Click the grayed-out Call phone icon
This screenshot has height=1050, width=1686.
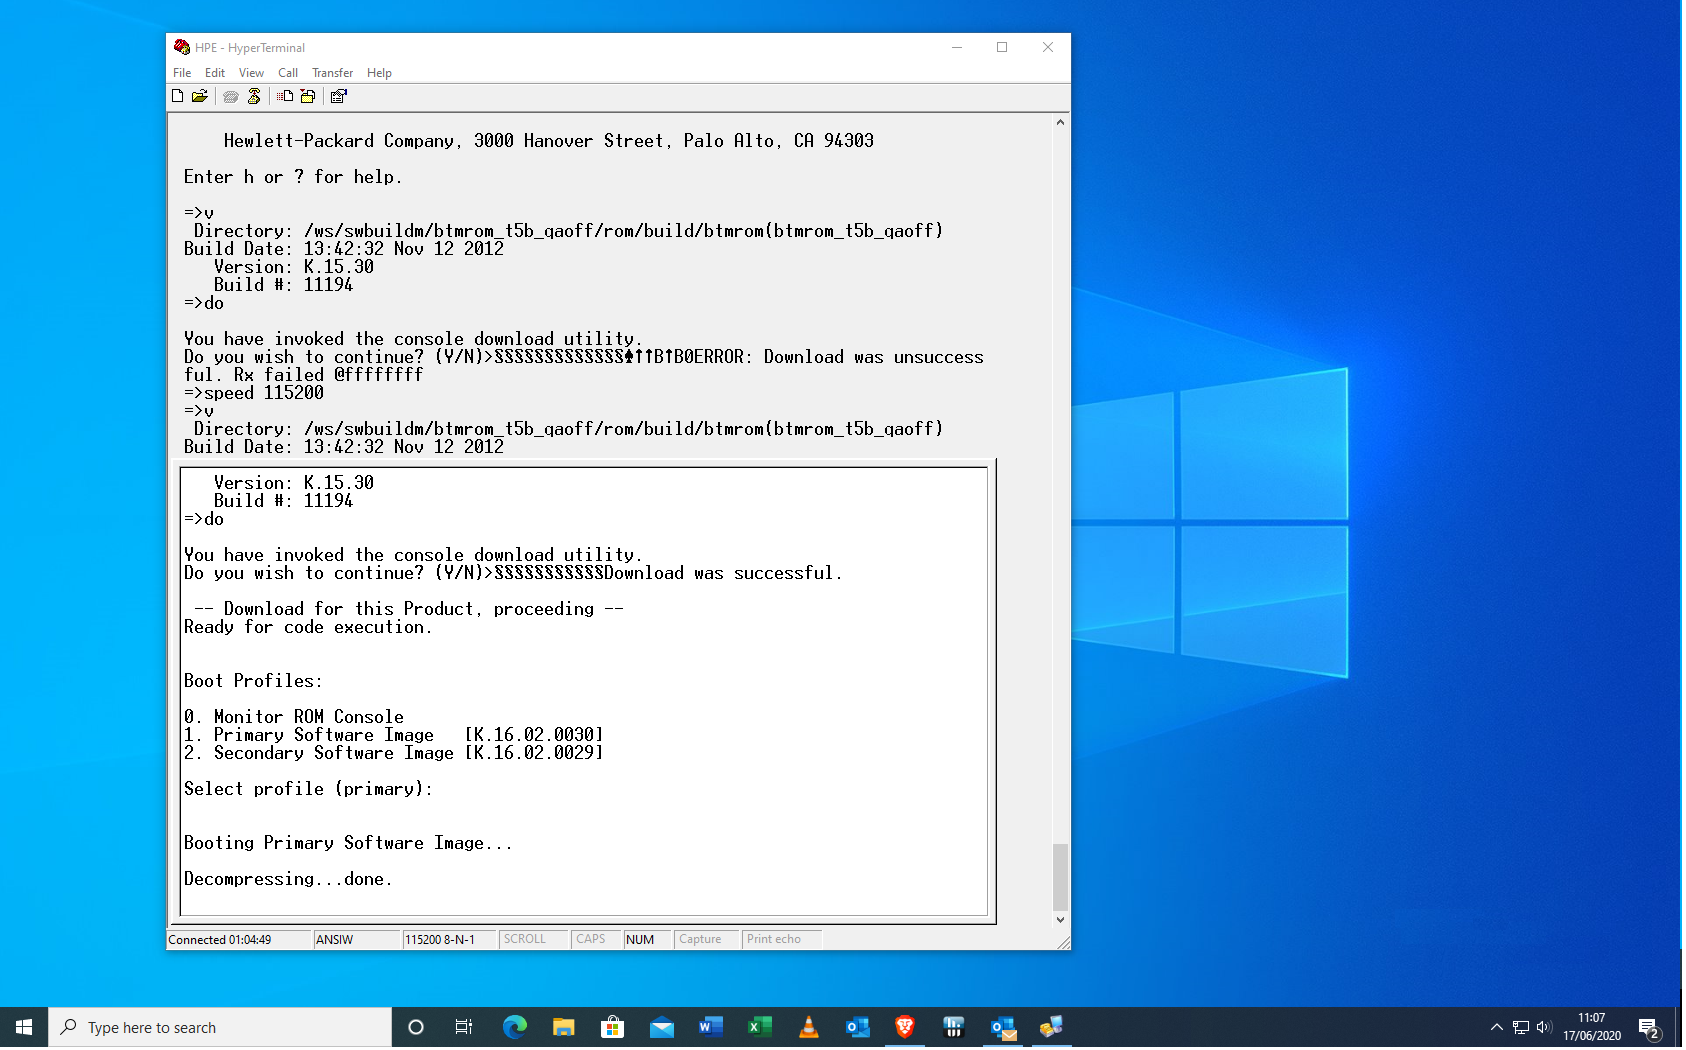pyautogui.click(x=231, y=97)
